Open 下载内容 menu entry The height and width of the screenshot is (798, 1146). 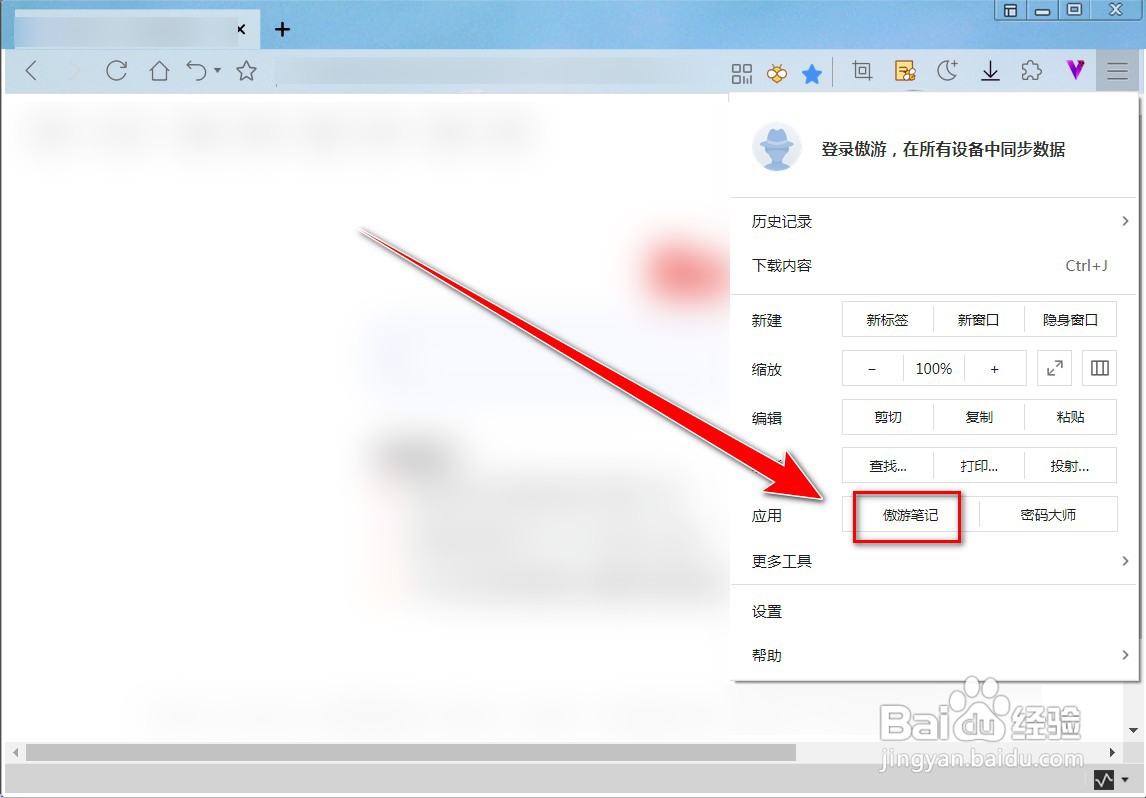(x=935, y=265)
